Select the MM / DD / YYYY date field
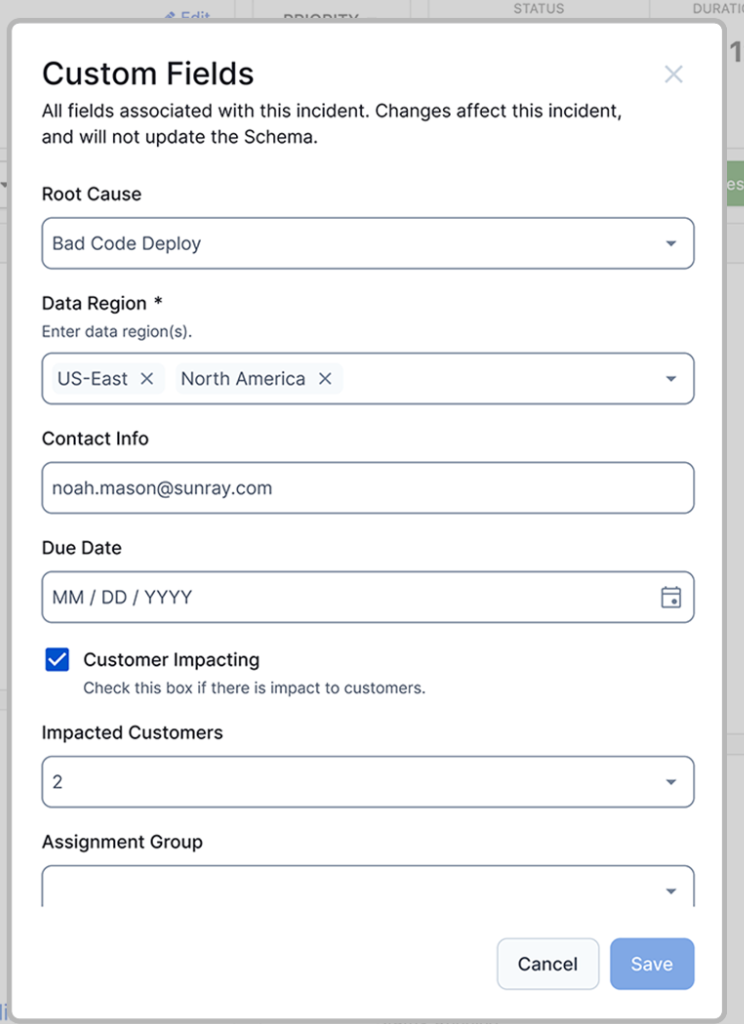The width and height of the screenshot is (744, 1024). click(300, 595)
